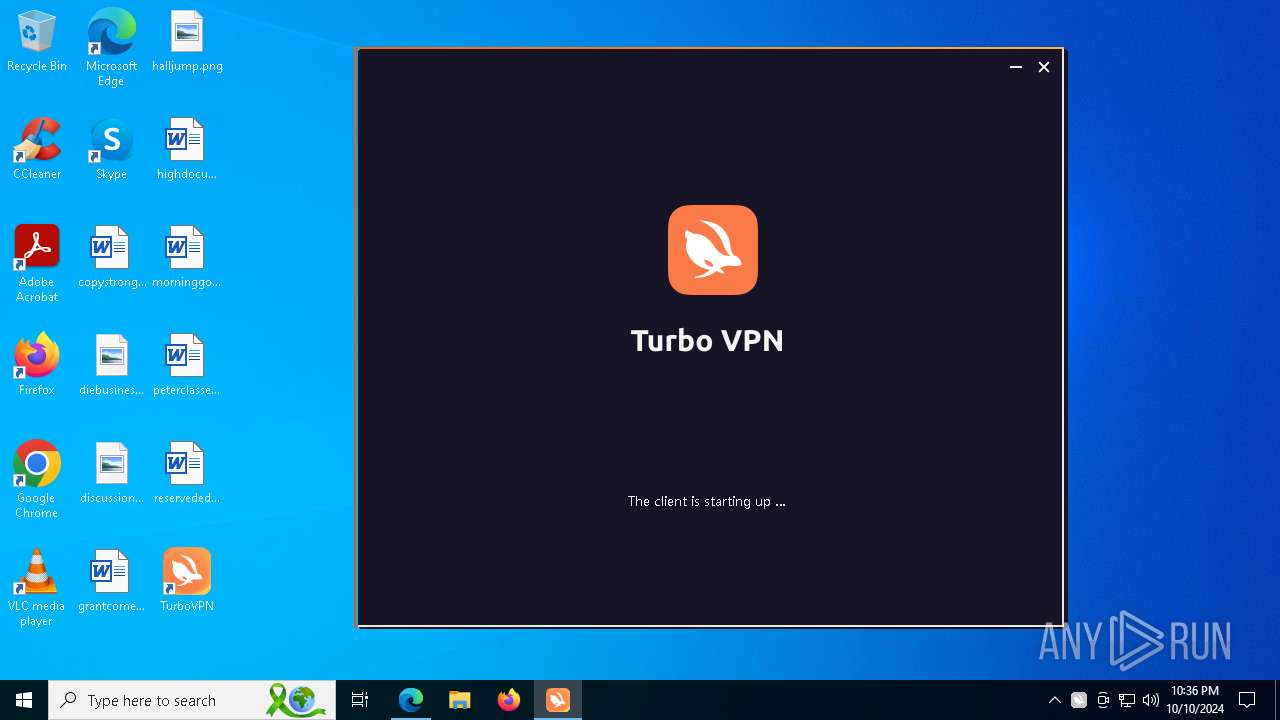Close the Turbo VPN window
1280x720 pixels.
pyautogui.click(x=1043, y=67)
